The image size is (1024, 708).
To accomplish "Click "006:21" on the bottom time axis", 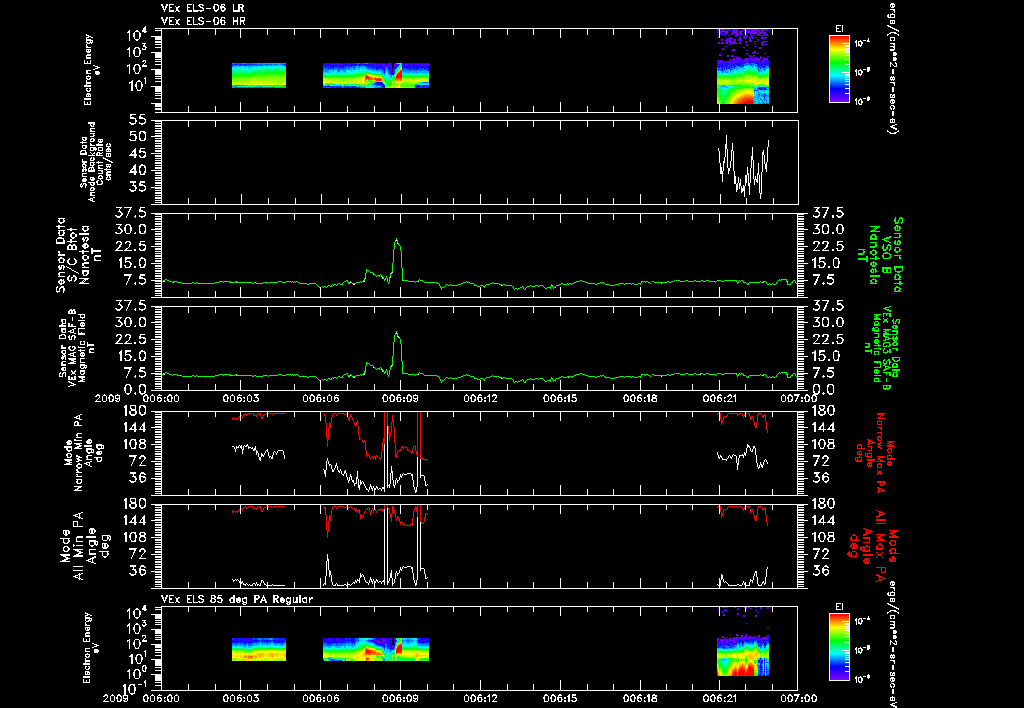I will coord(719,698).
